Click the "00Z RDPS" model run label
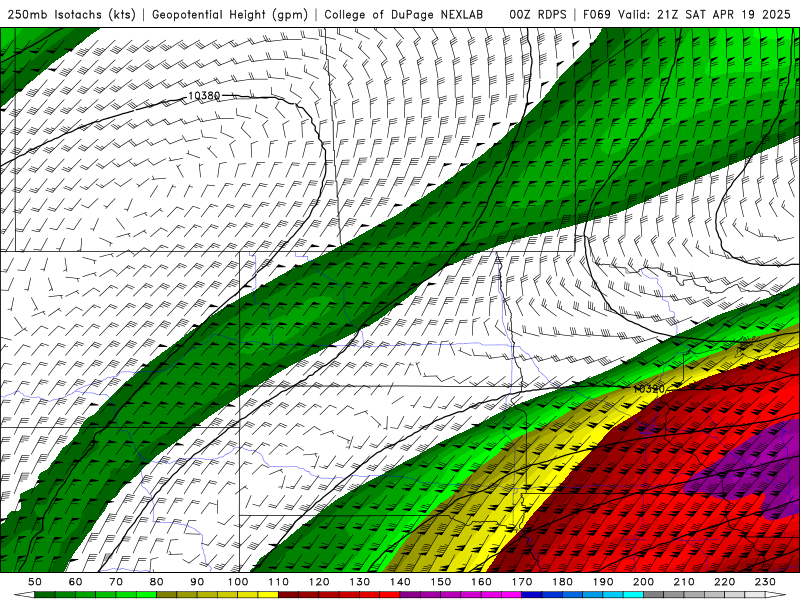The width and height of the screenshot is (800, 600). (537, 15)
